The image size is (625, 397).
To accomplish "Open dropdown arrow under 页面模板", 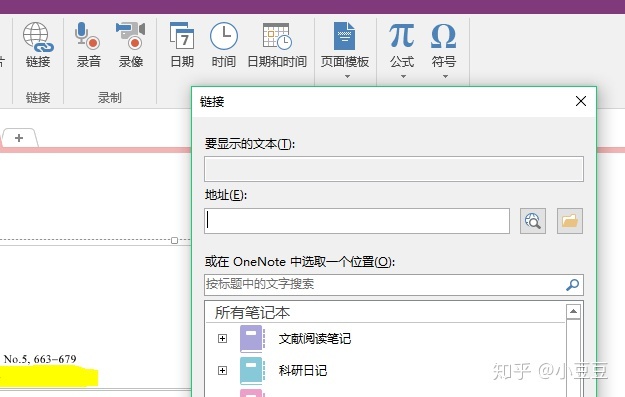I will [347, 76].
